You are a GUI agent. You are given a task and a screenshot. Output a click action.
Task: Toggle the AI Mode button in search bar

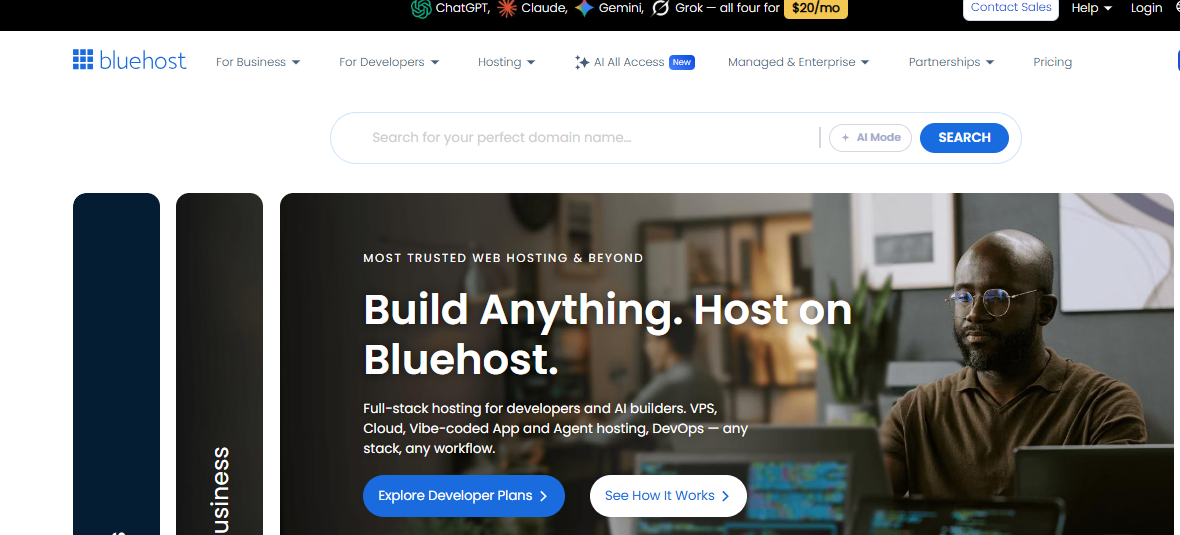click(871, 138)
